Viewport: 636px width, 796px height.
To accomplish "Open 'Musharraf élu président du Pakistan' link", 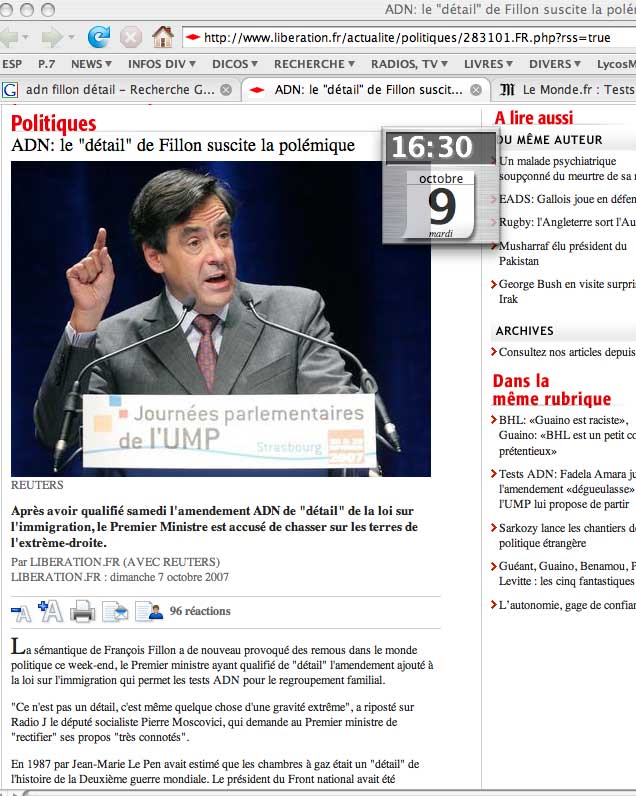I will point(562,253).
